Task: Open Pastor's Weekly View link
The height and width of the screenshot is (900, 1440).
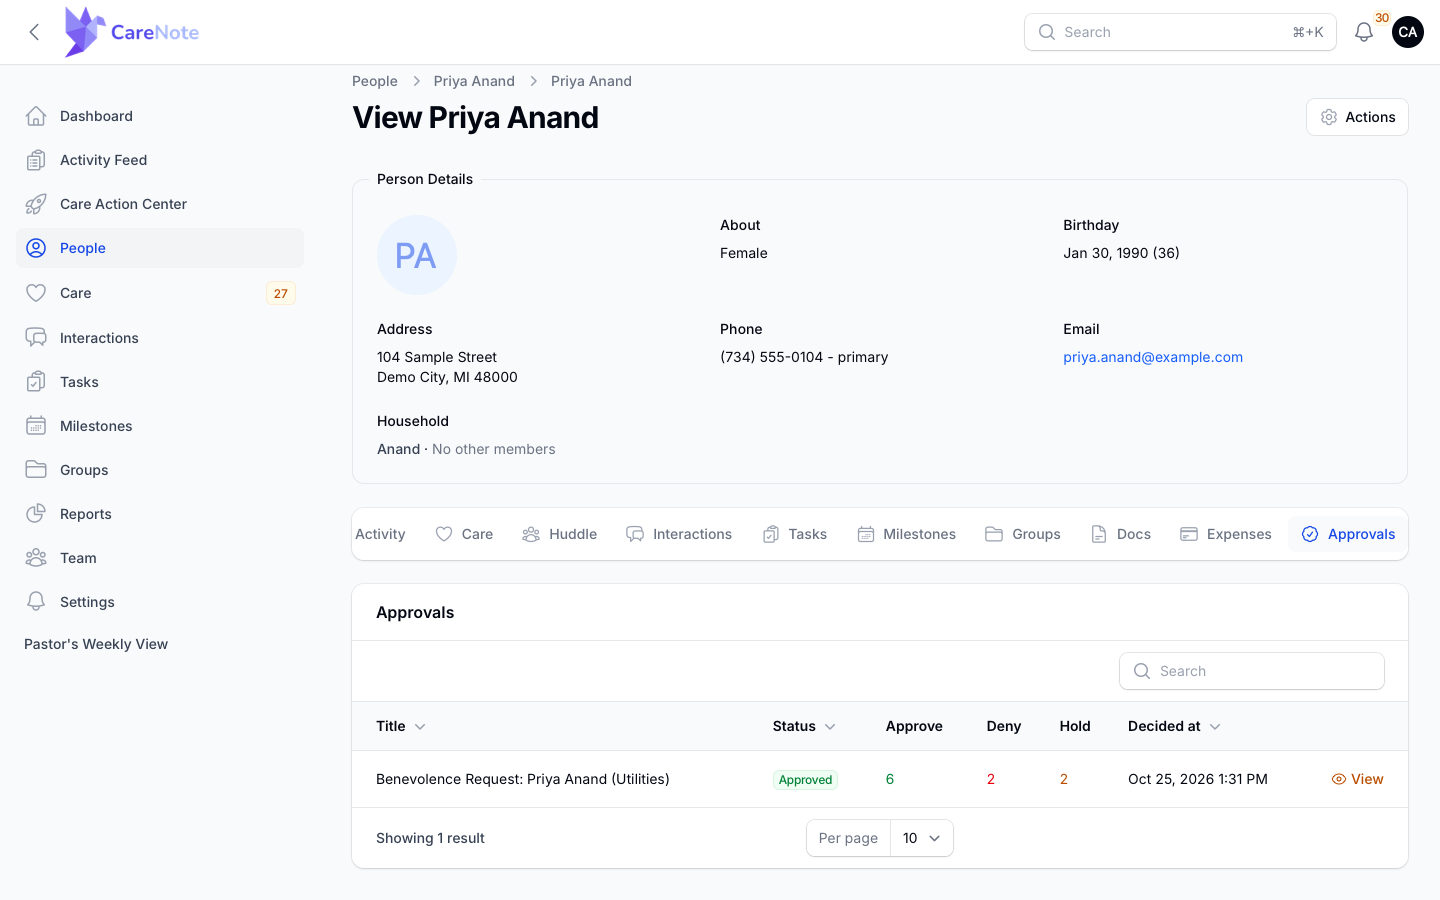Action: pos(96,644)
